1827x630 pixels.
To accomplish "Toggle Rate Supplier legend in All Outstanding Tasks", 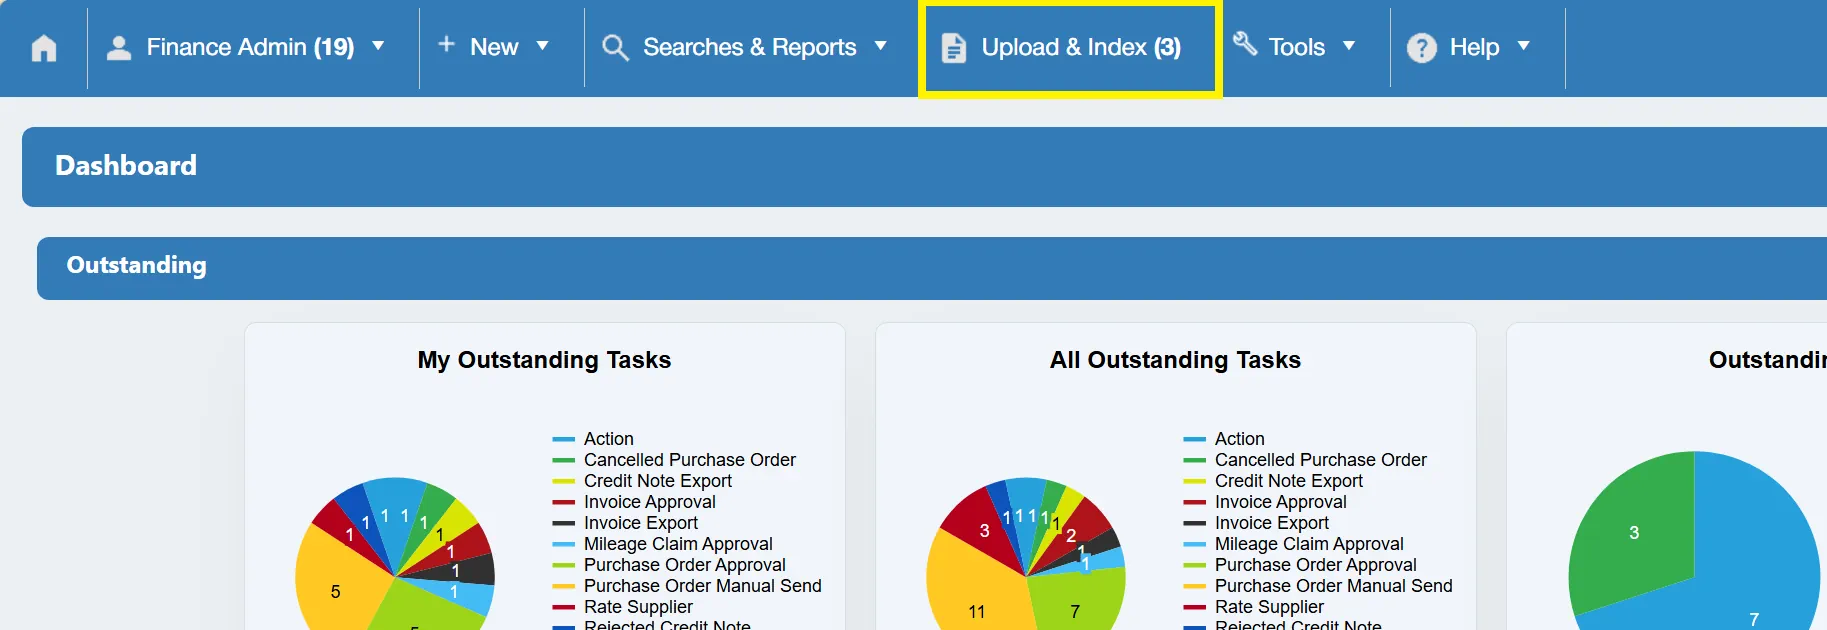I will 1253,607.
